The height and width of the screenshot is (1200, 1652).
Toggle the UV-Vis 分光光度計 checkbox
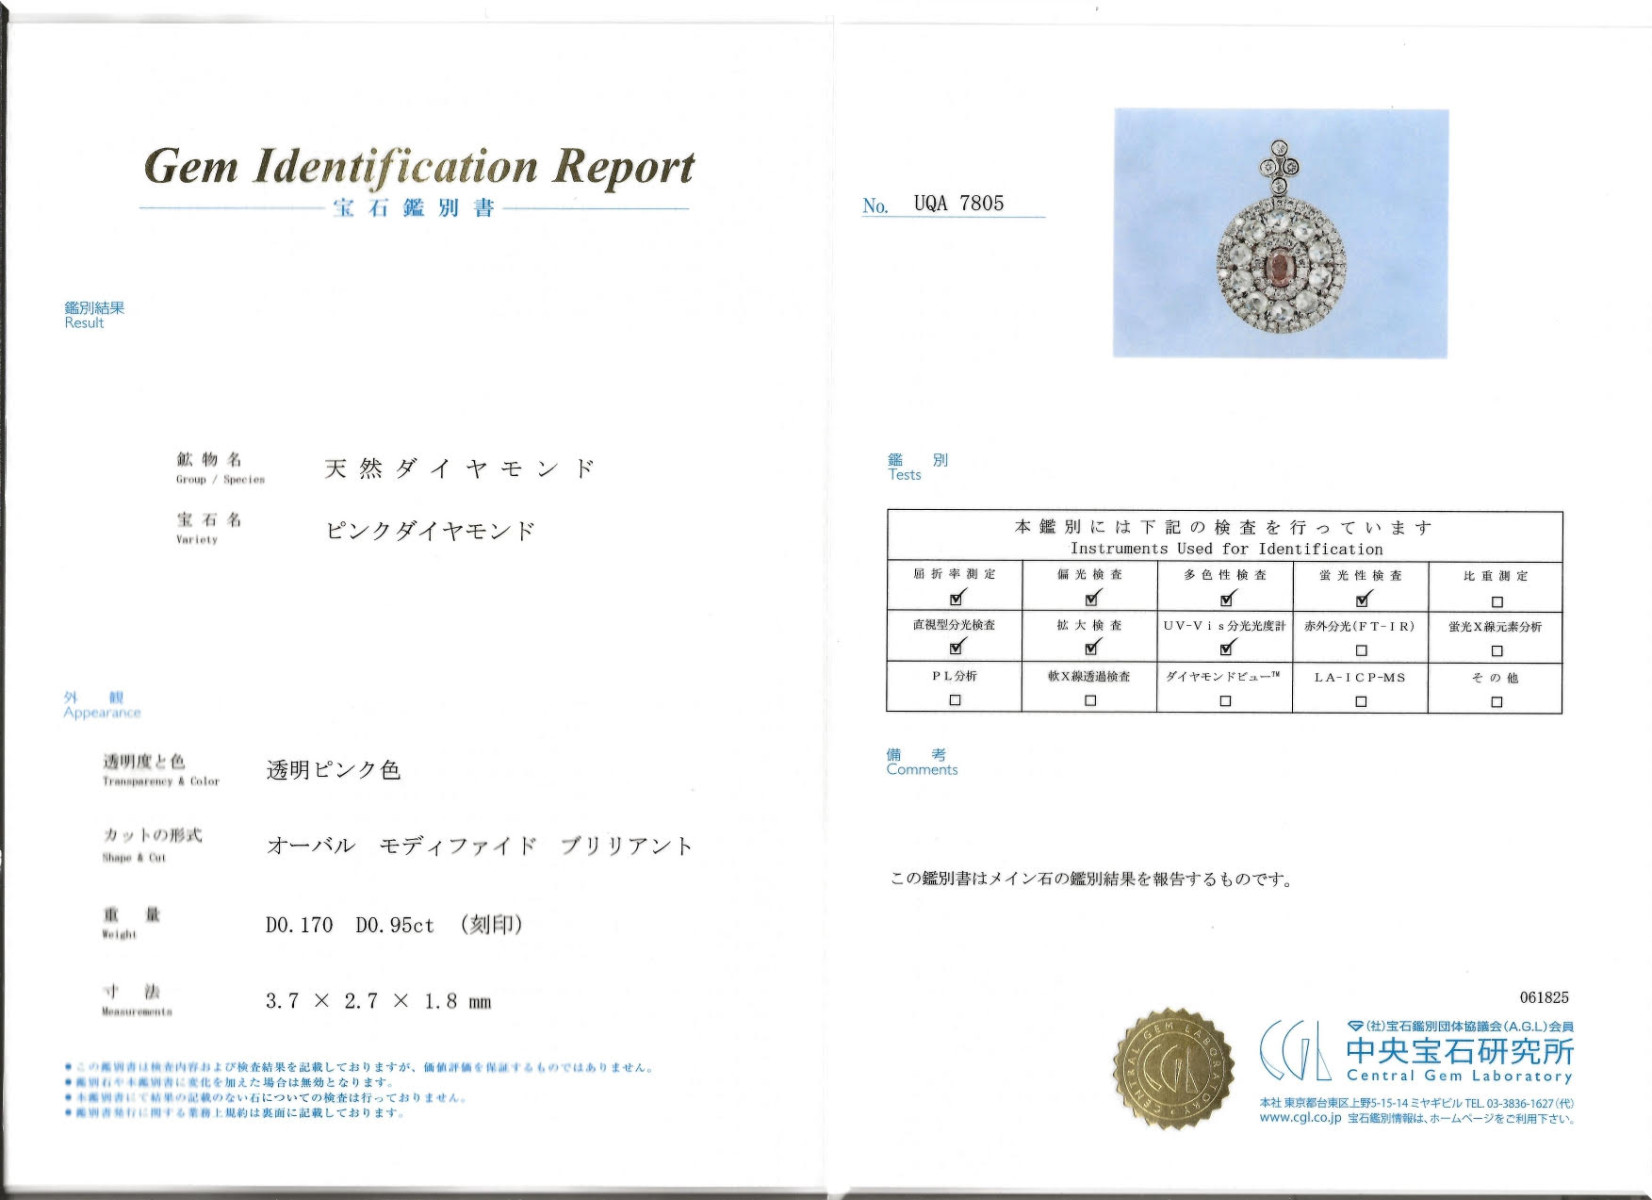pyautogui.click(x=1226, y=649)
